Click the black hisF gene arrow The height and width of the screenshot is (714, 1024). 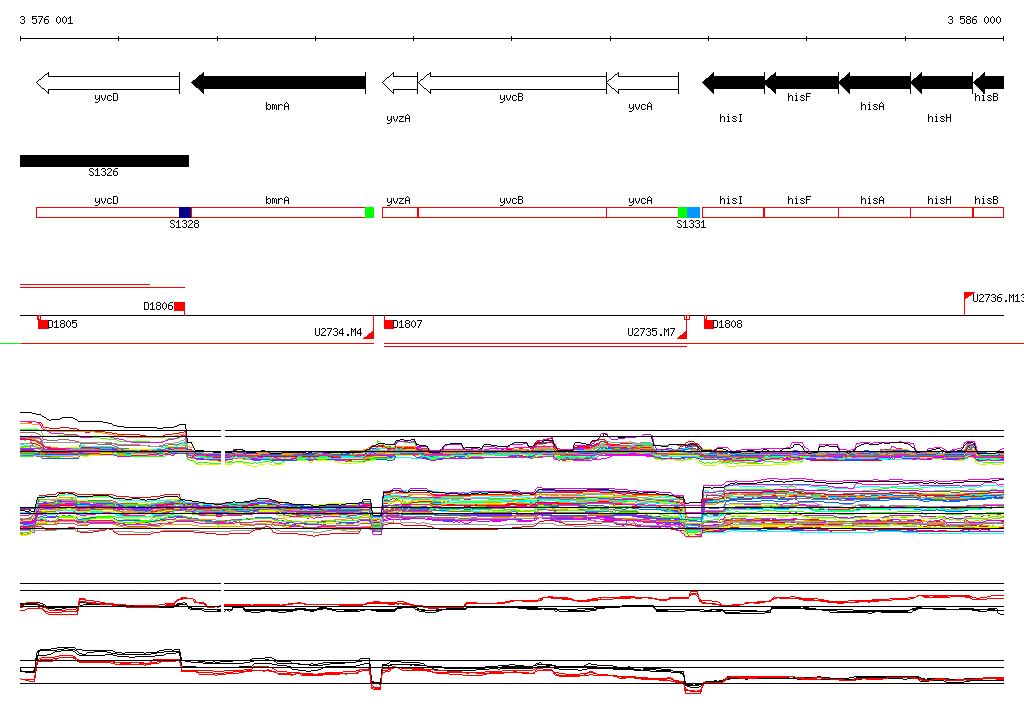coord(801,83)
